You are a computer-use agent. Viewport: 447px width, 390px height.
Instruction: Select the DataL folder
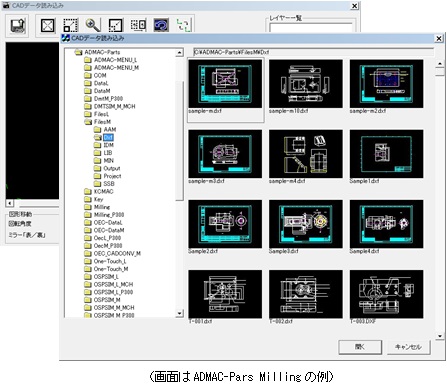(101, 83)
